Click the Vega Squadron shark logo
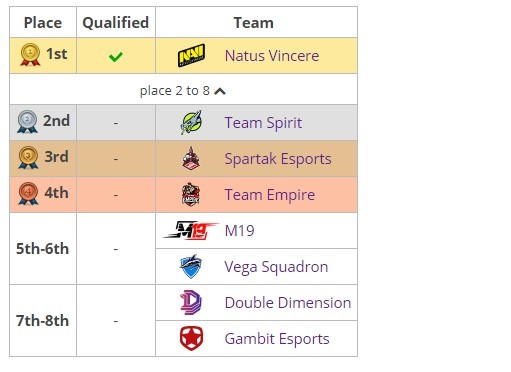 [191, 266]
